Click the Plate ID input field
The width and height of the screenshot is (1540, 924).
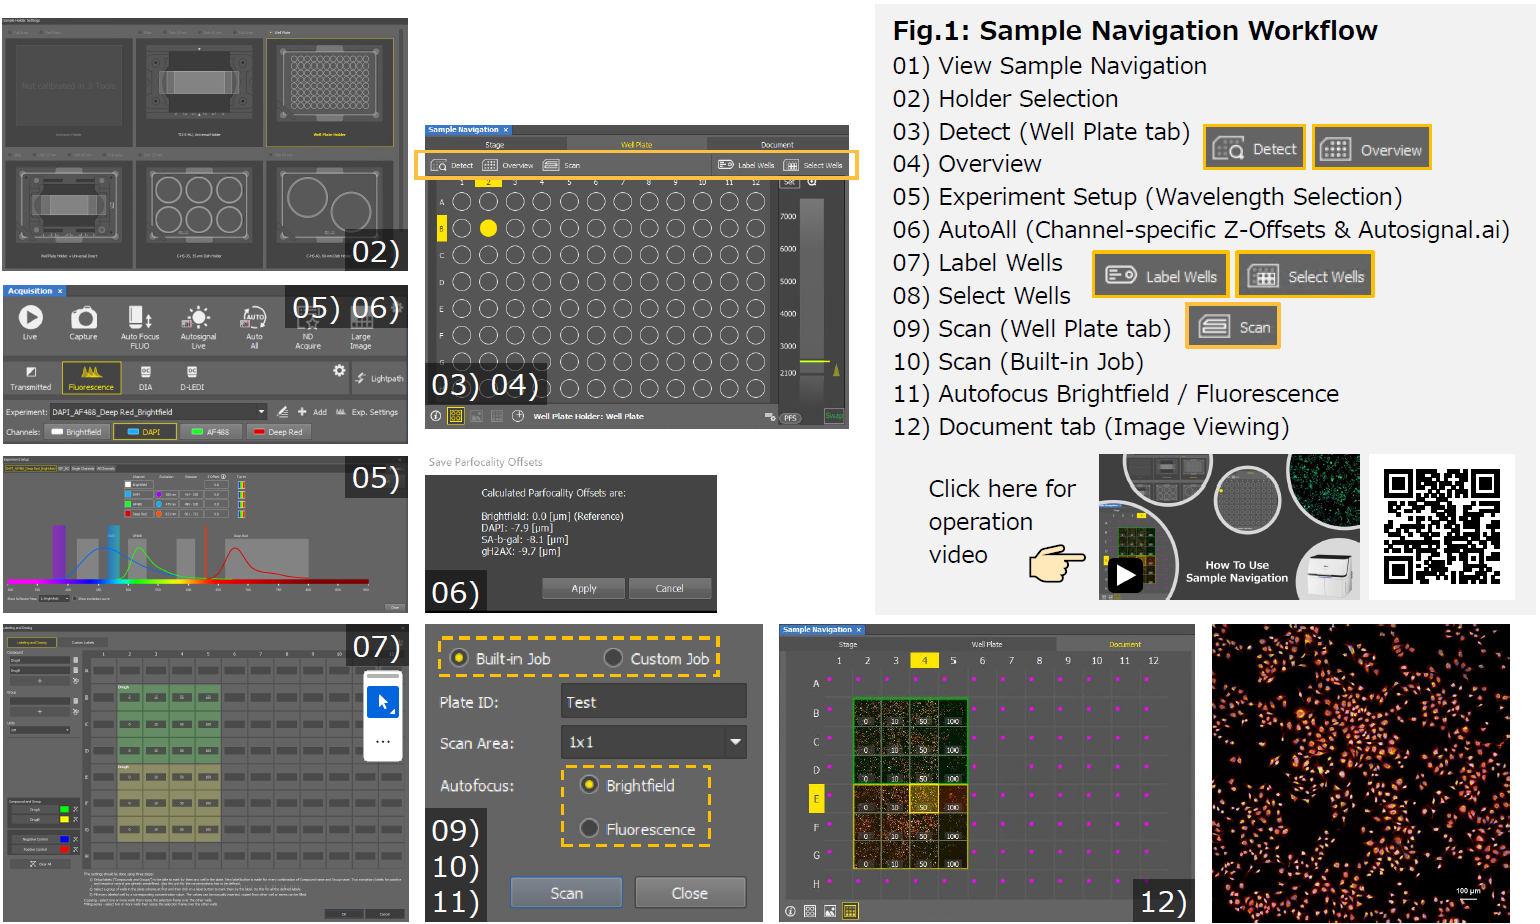point(653,701)
